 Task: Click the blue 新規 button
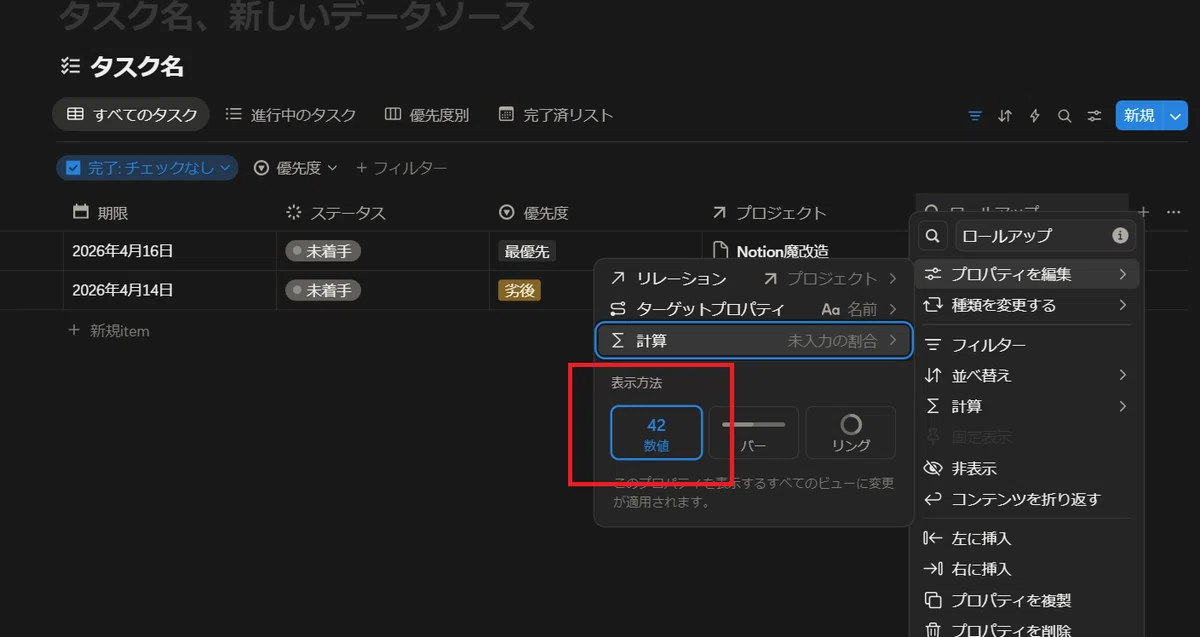point(1139,116)
